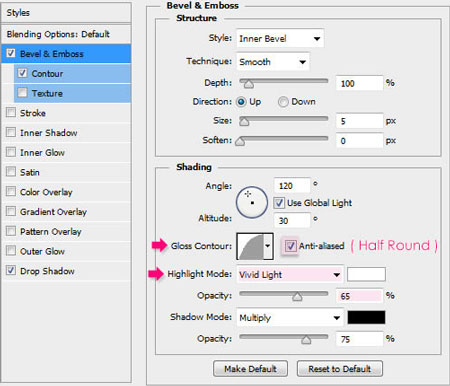Open the Drop Shadow settings row
Image resolution: width=450 pixels, height=386 pixels.
[66, 271]
